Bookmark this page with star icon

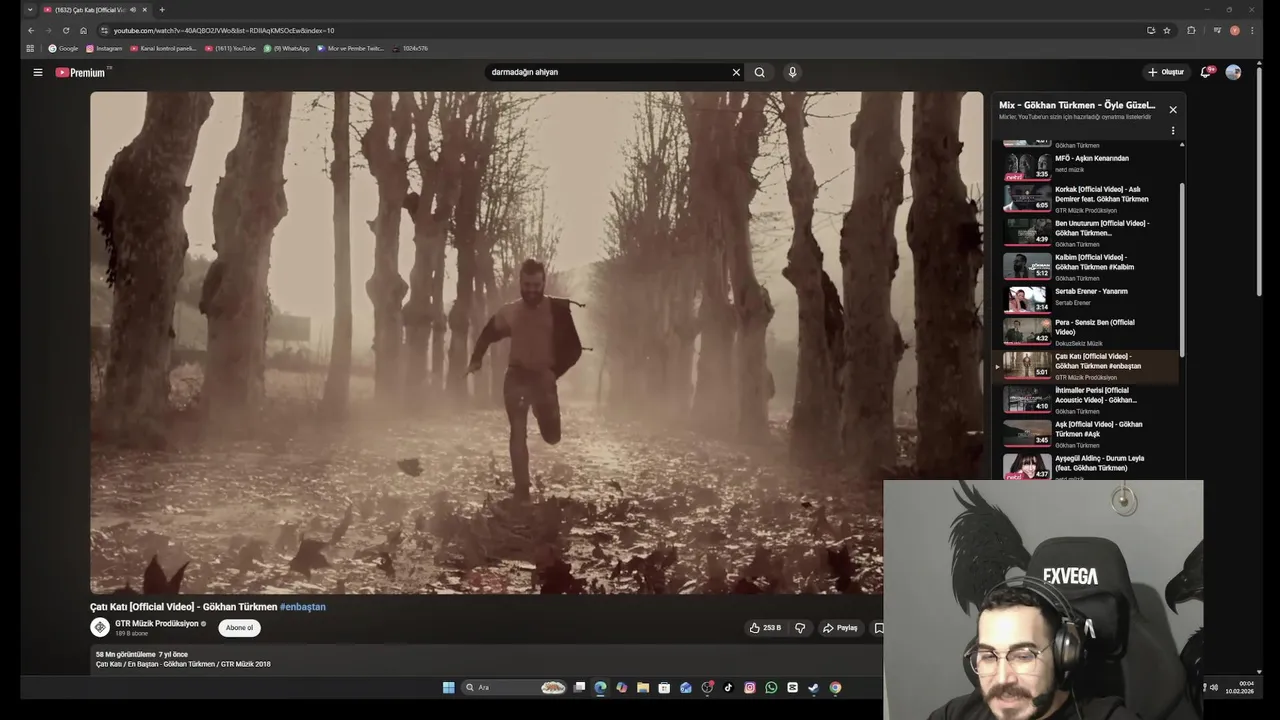[x=1167, y=30]
